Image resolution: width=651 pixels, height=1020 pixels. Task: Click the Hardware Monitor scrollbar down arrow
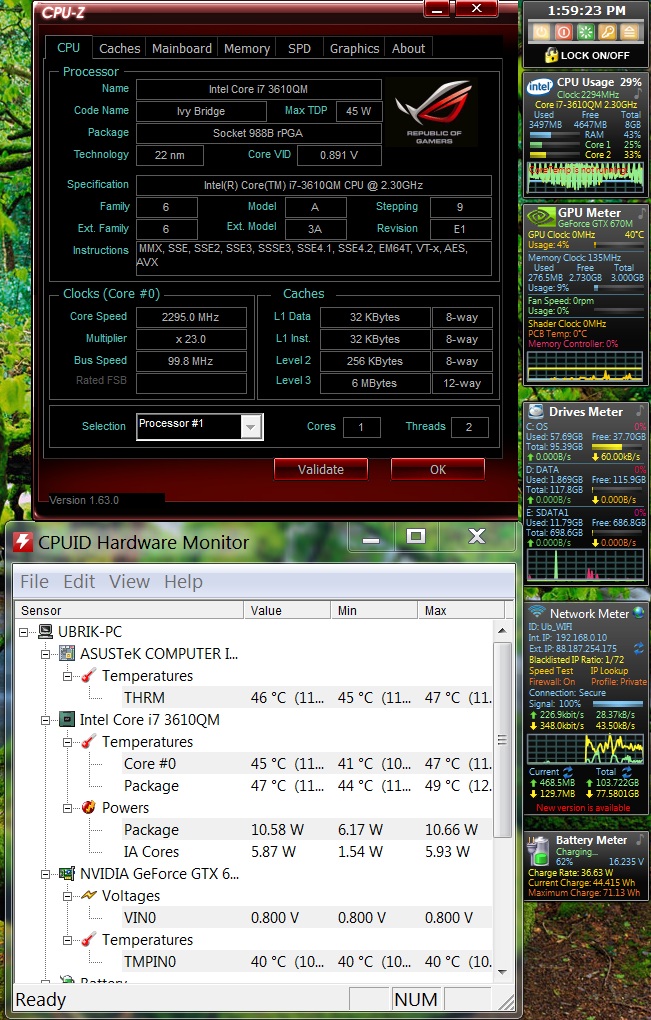click(502, 972)
